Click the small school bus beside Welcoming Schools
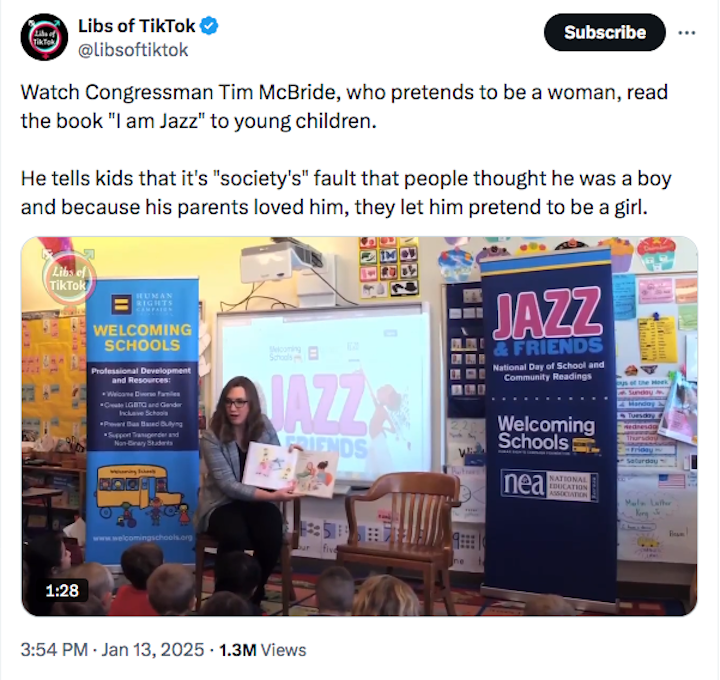 coord(585,445)
